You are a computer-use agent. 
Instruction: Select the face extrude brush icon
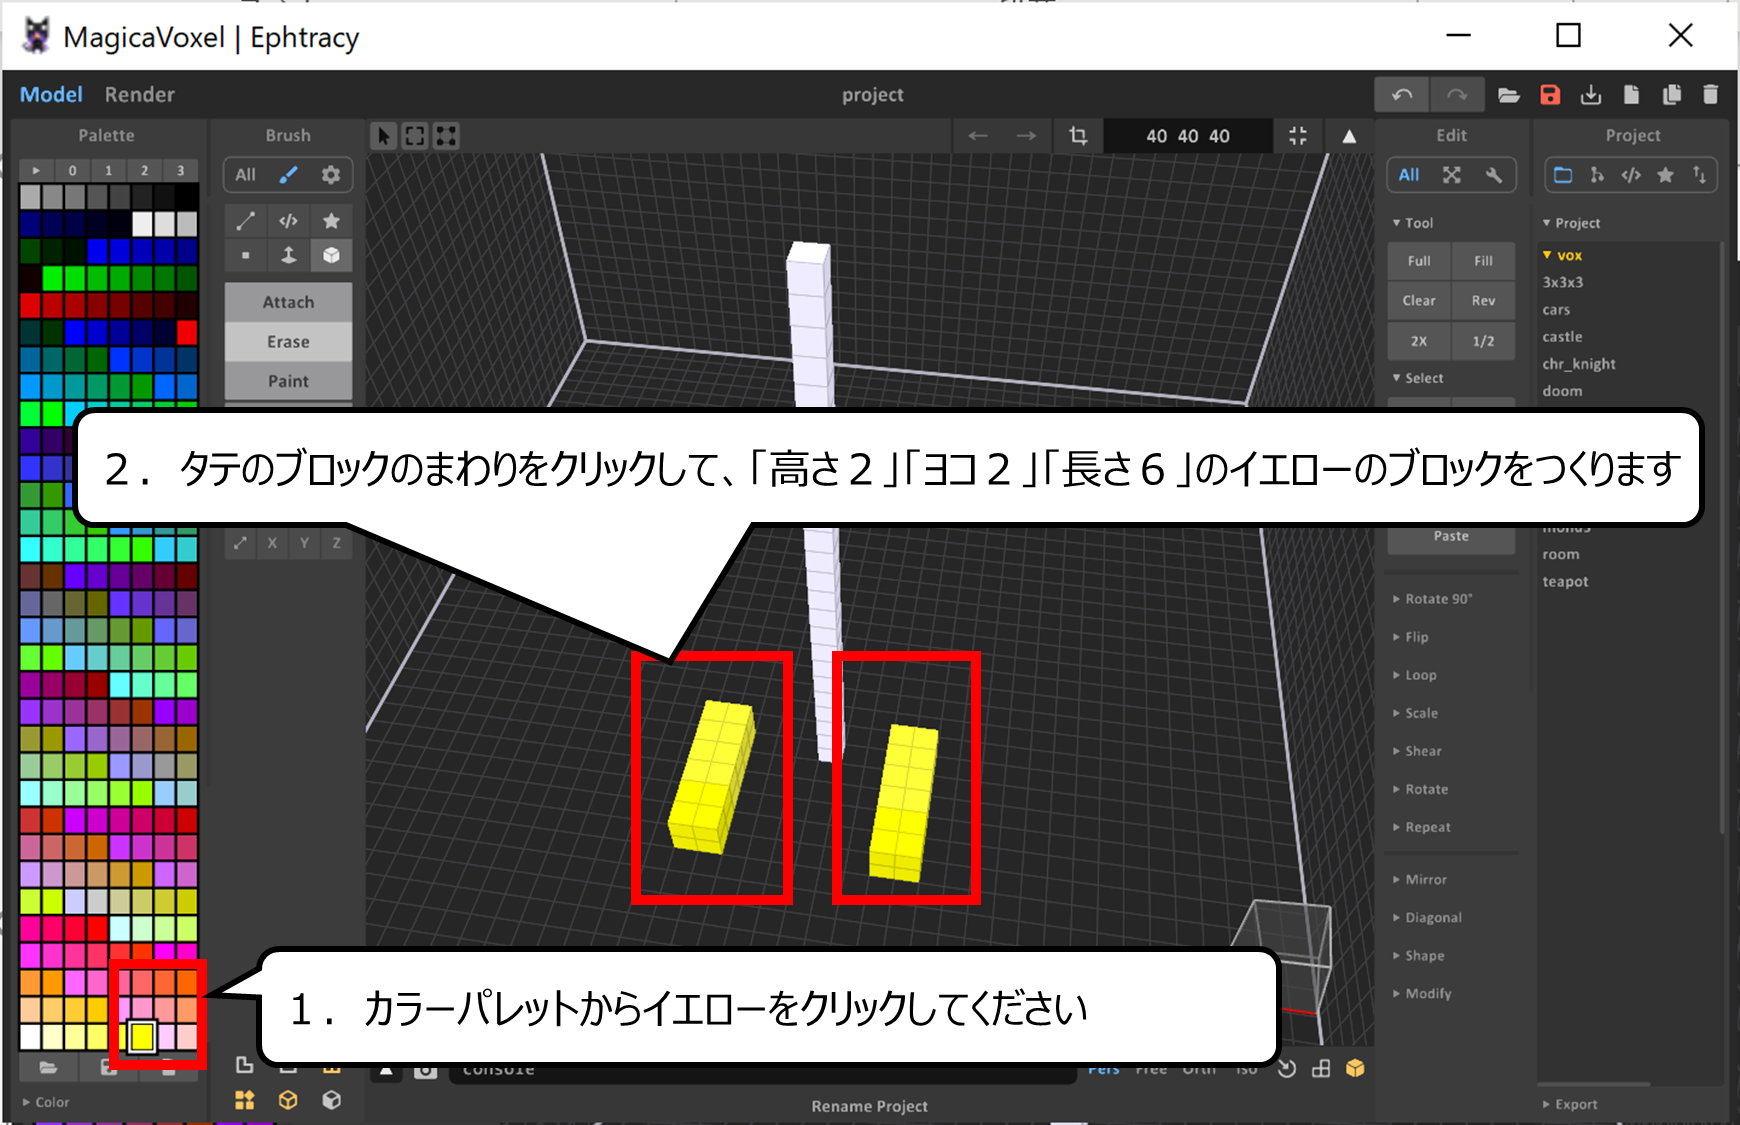click(289, 256)
